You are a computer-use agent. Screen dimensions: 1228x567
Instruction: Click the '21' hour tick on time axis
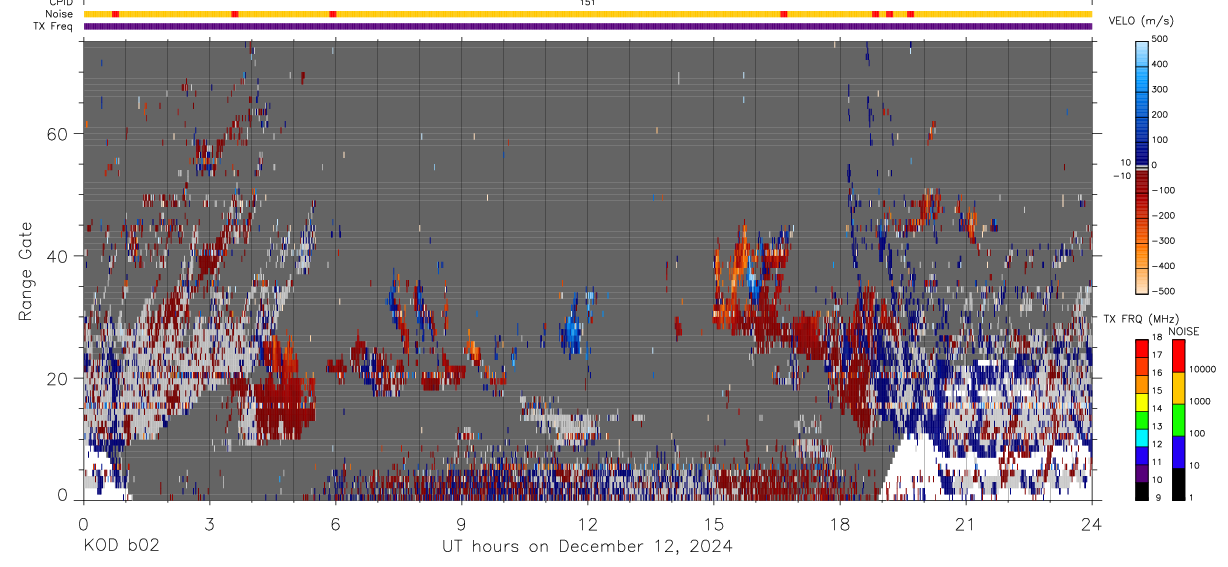pyautogui.click(x=966, y=525)
